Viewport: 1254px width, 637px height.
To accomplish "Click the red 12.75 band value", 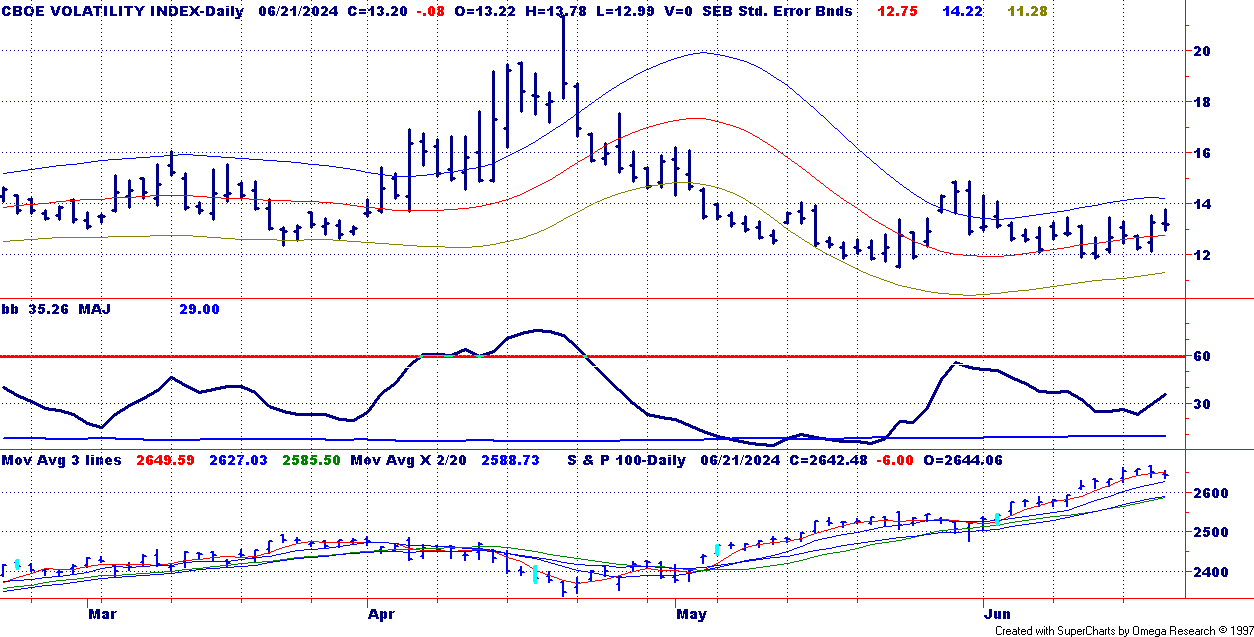I will pyautogui.click(x=895, y=11).
